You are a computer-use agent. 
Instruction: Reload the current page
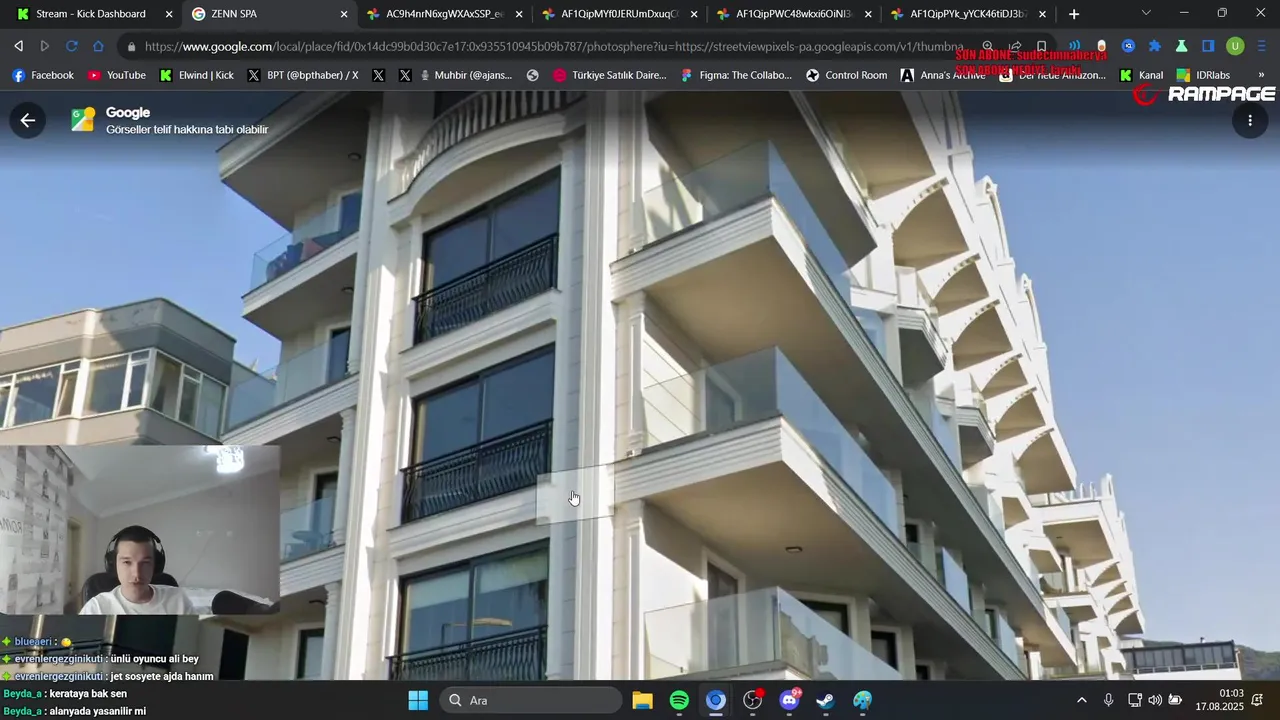click(72, 46)
